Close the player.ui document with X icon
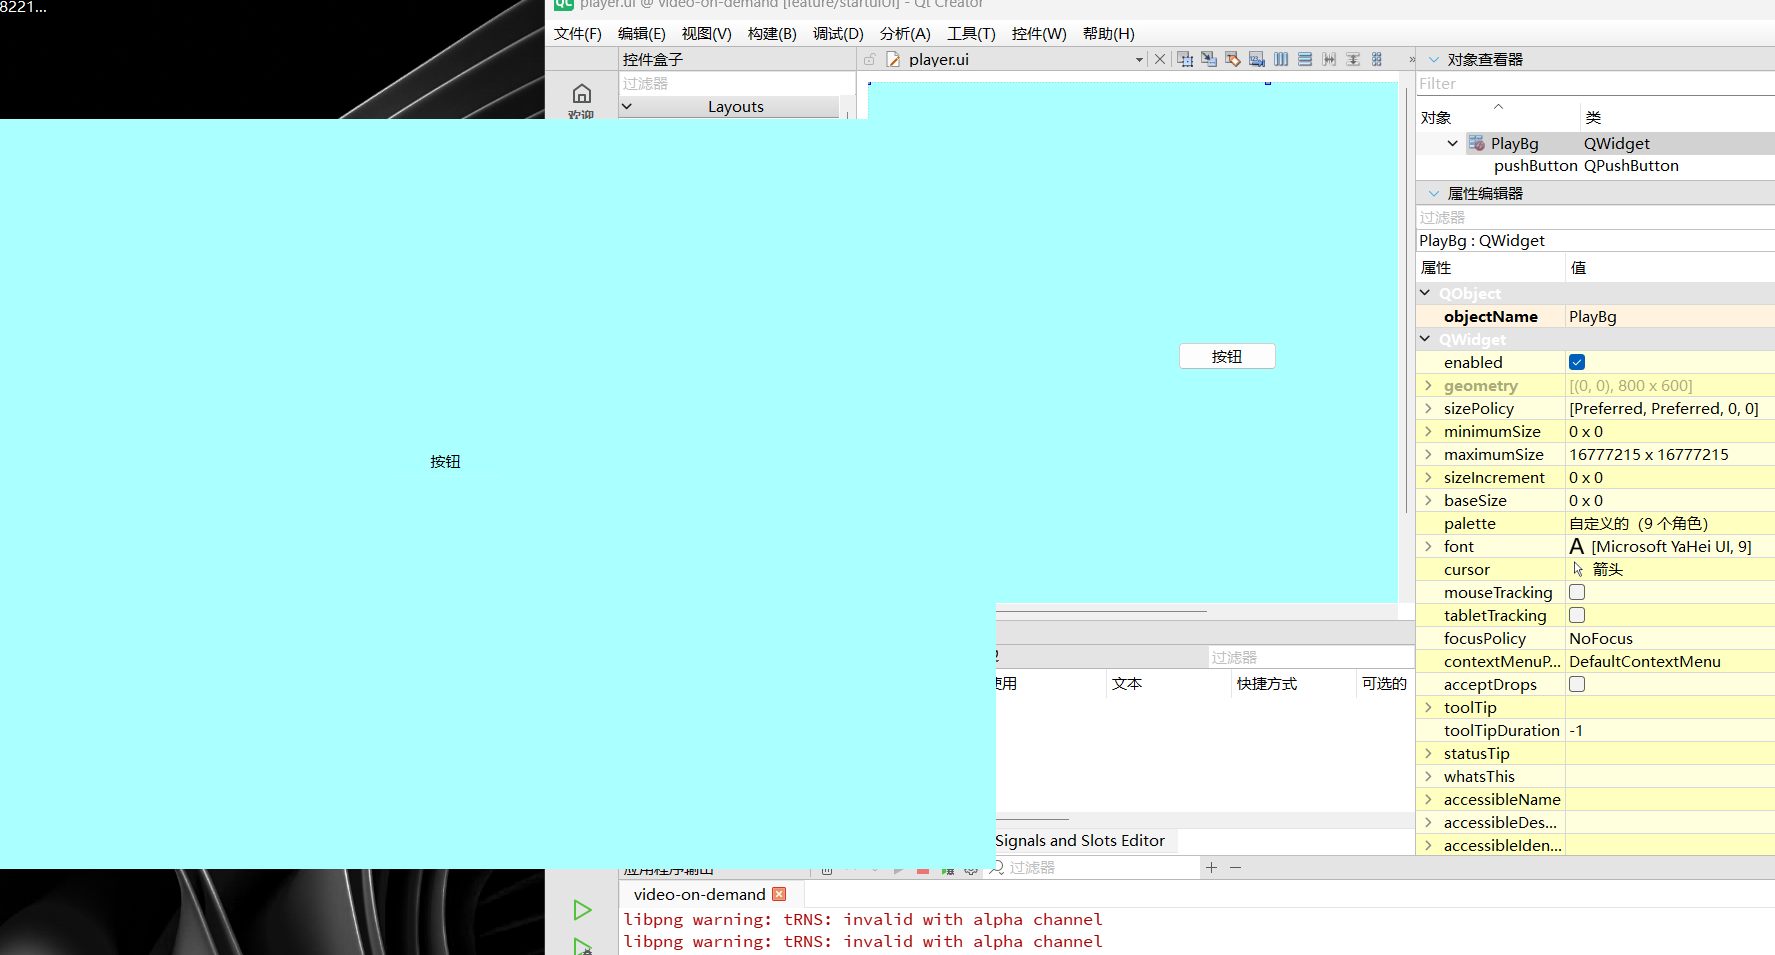This screenshot has width=1775, height=955. tap(1160, 59)
